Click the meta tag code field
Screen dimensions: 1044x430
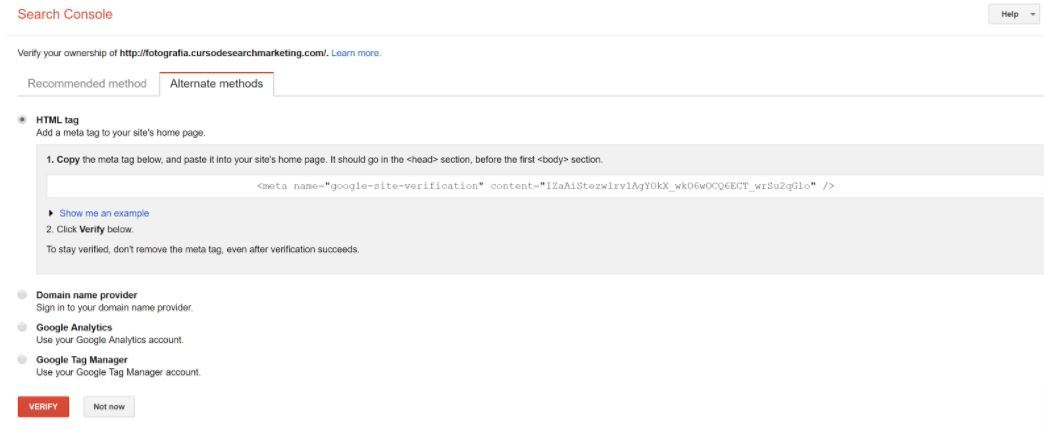(x=545, y=186)
